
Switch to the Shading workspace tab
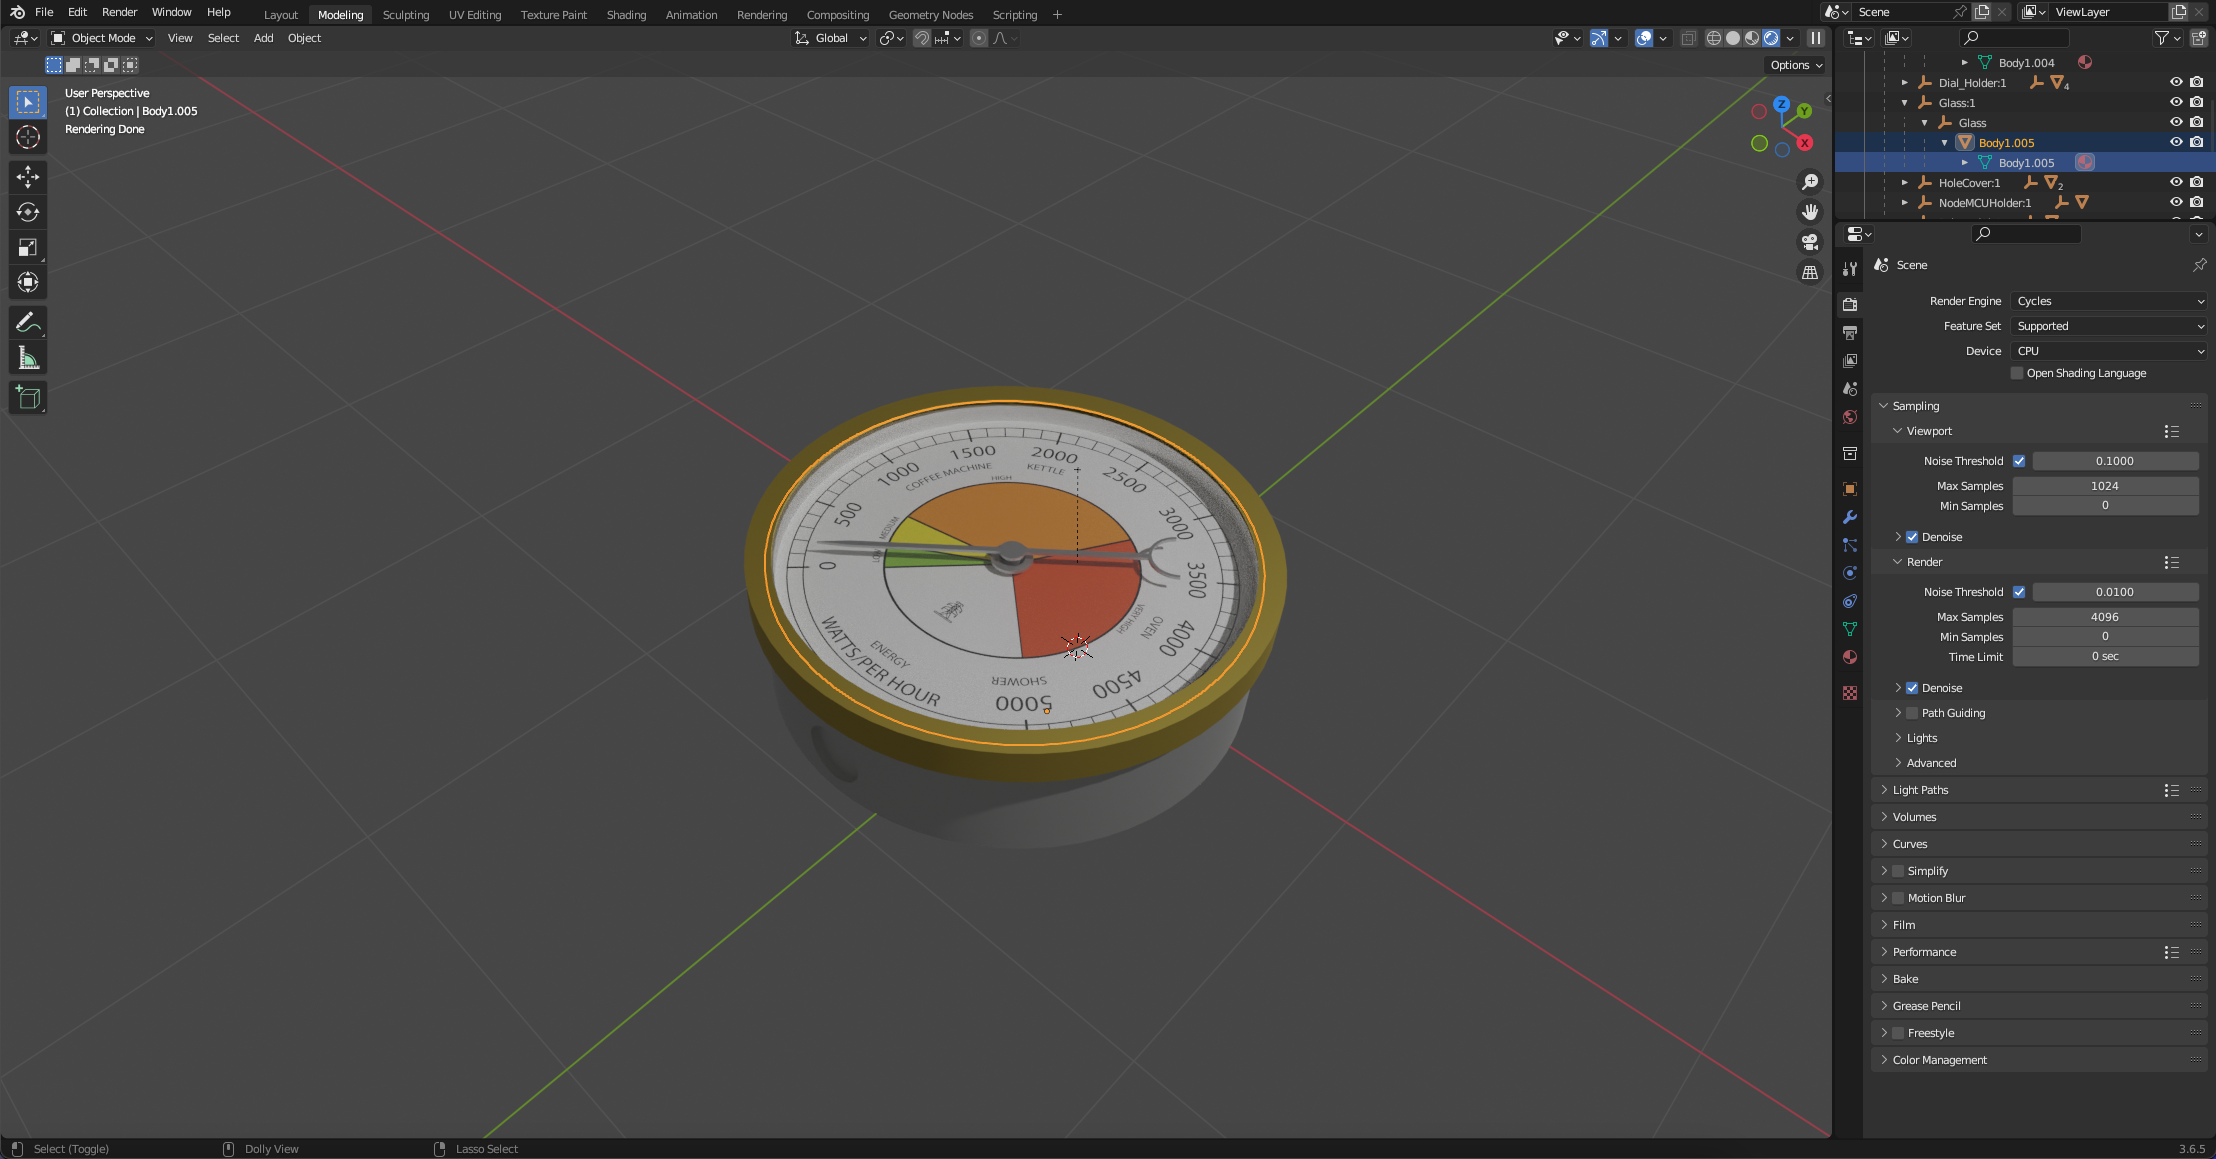click(626, 15)
